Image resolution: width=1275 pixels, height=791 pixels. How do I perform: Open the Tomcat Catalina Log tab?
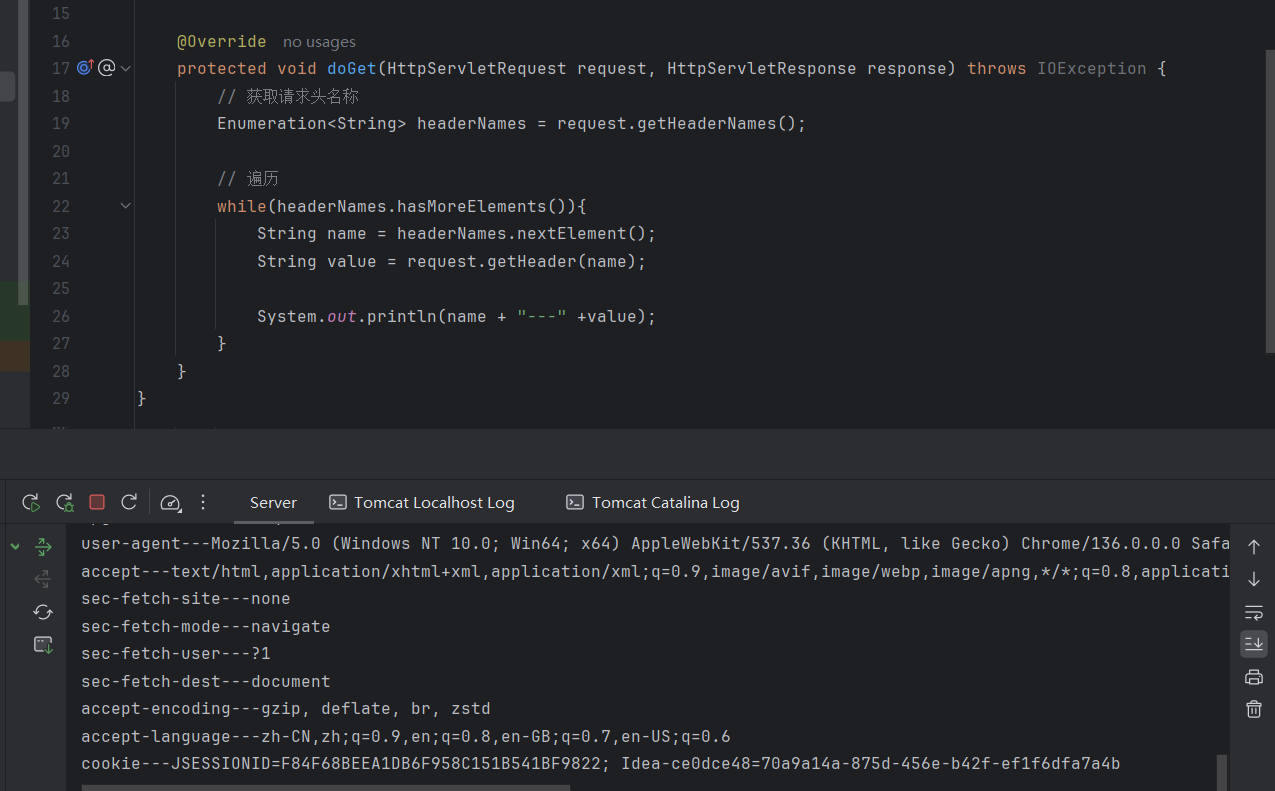[652, 502]
